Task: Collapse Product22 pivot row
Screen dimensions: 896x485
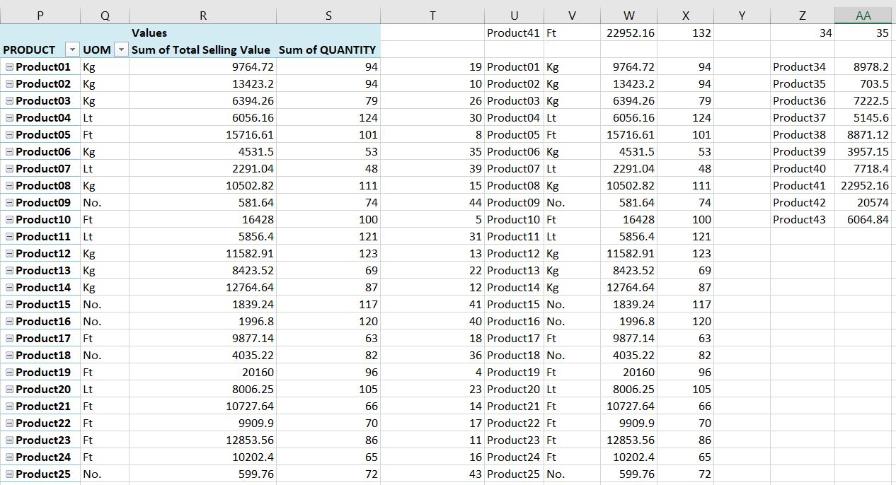Action: [9, 423]
